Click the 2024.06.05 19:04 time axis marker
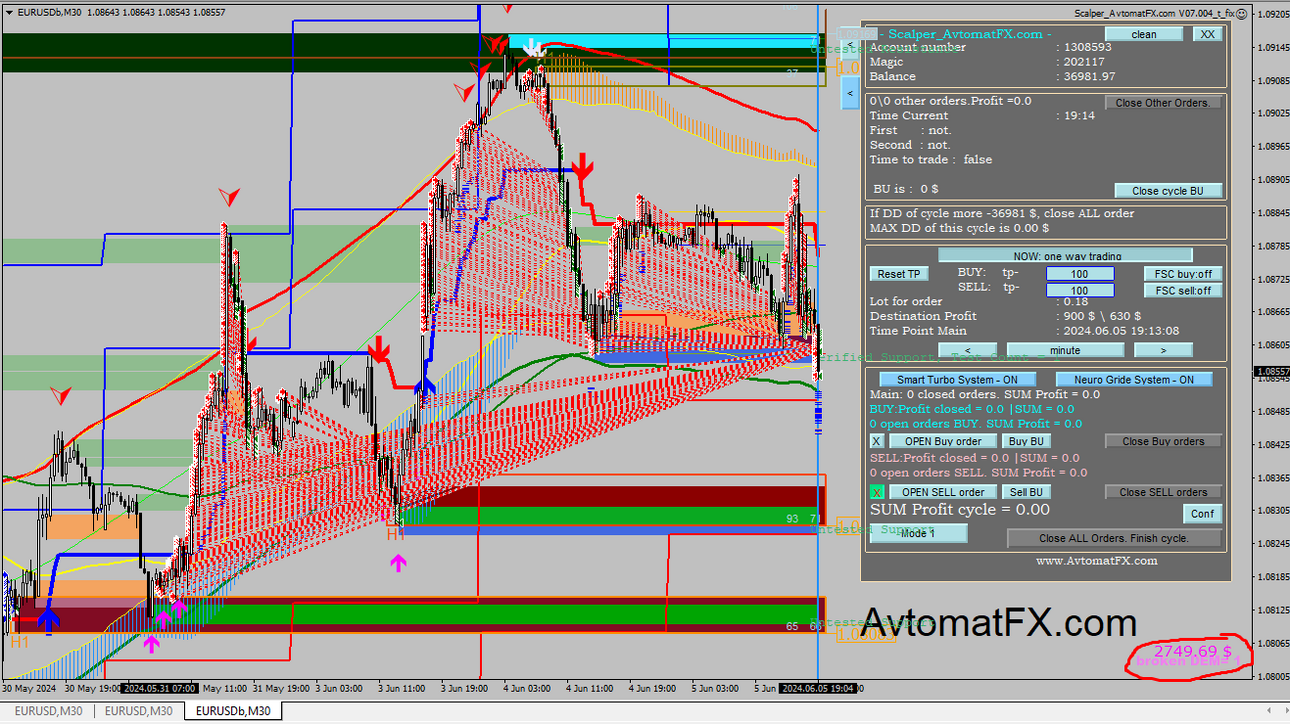 point(819,688)
